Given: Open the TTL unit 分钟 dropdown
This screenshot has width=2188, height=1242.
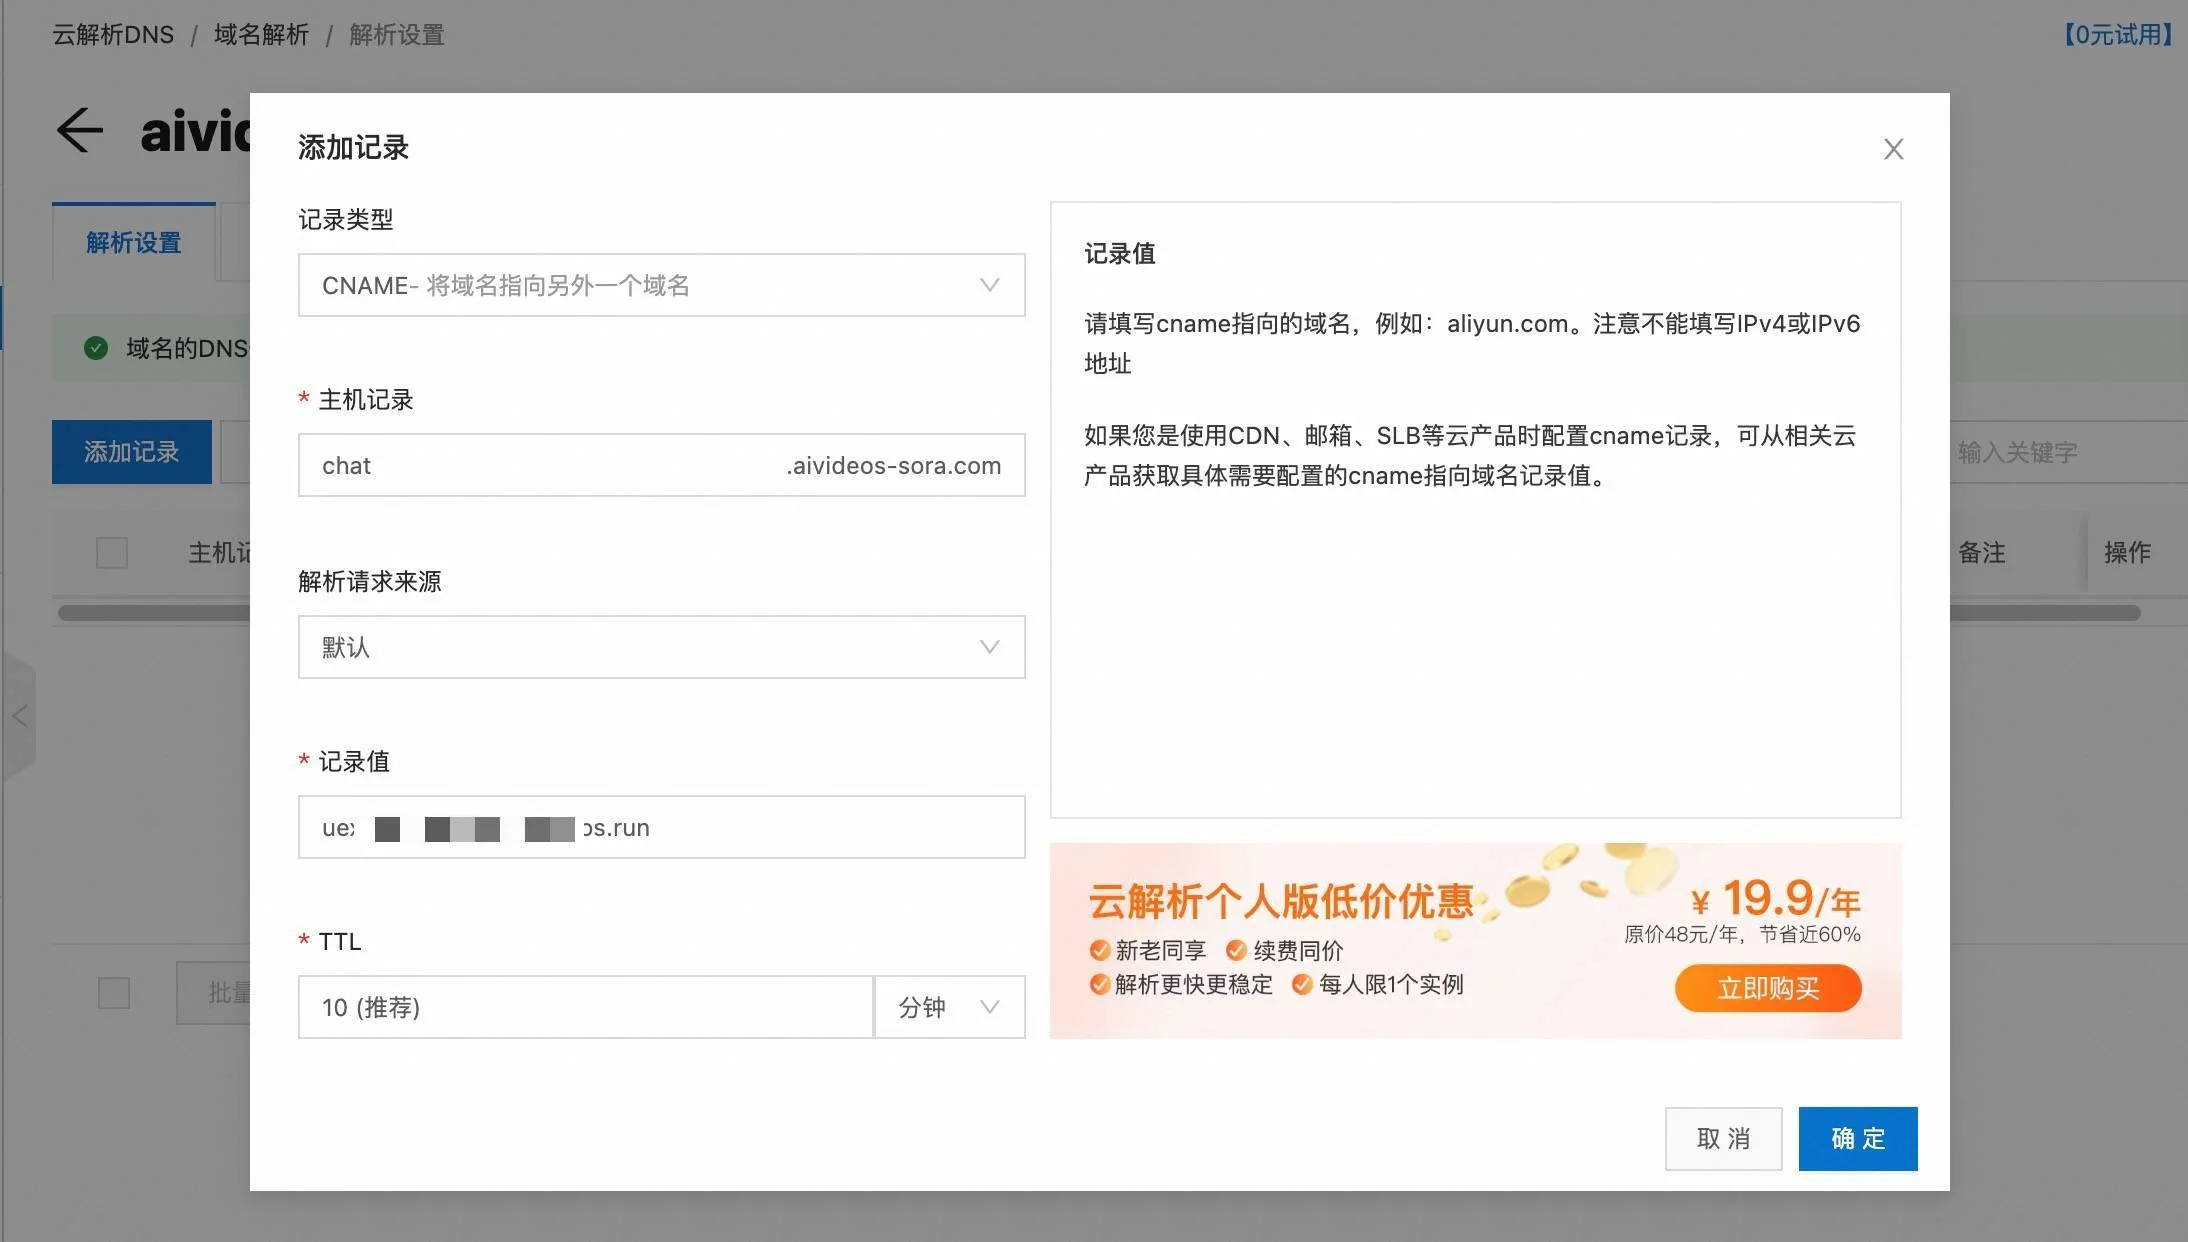Looking at the screenshot, I should [x=949, y=1007].
